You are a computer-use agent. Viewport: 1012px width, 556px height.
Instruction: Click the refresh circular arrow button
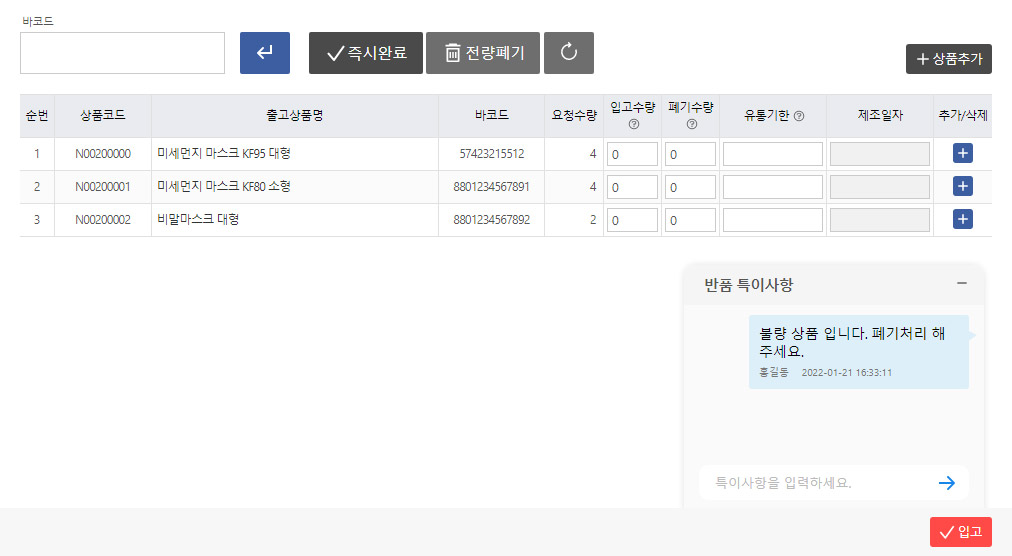569,53
